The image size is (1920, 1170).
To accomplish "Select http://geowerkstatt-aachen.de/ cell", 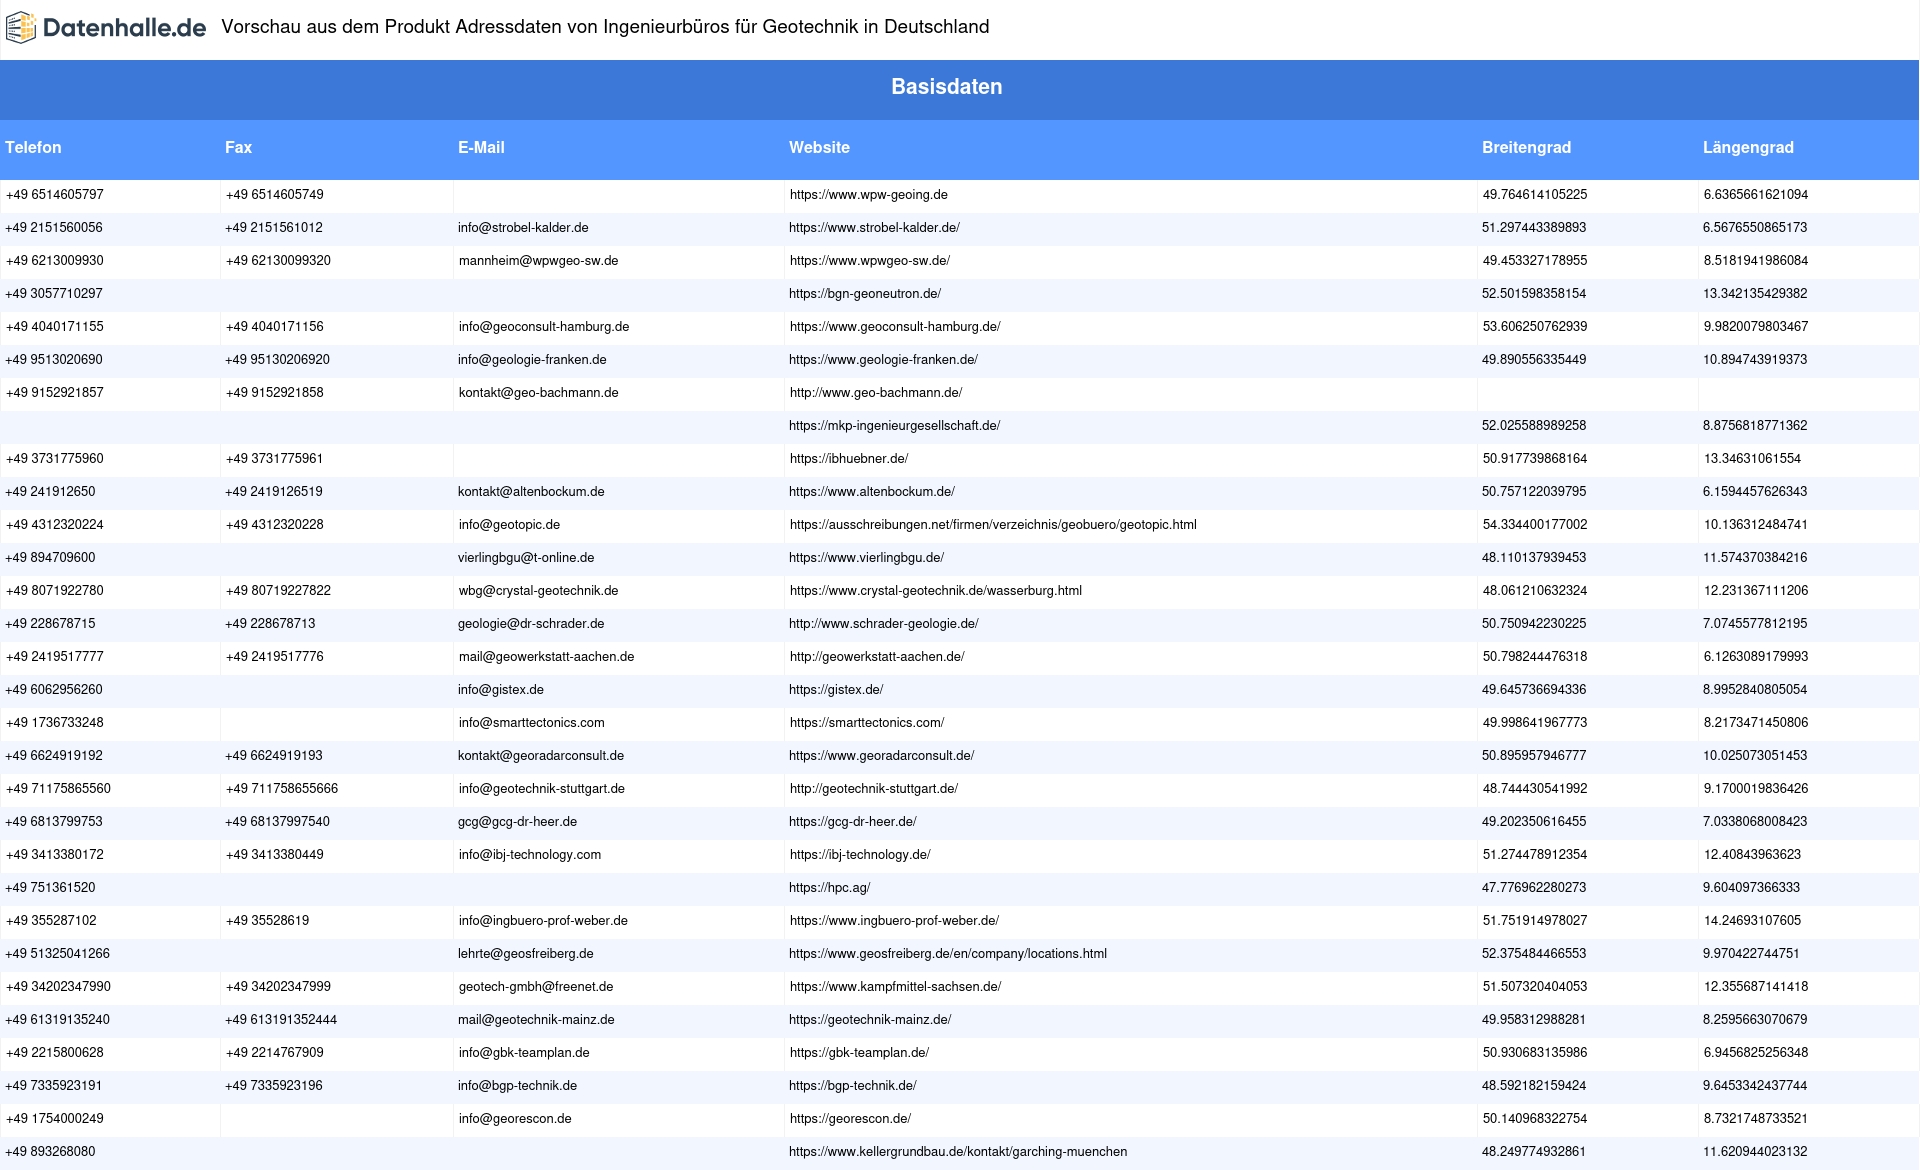I will coord(877,657).
